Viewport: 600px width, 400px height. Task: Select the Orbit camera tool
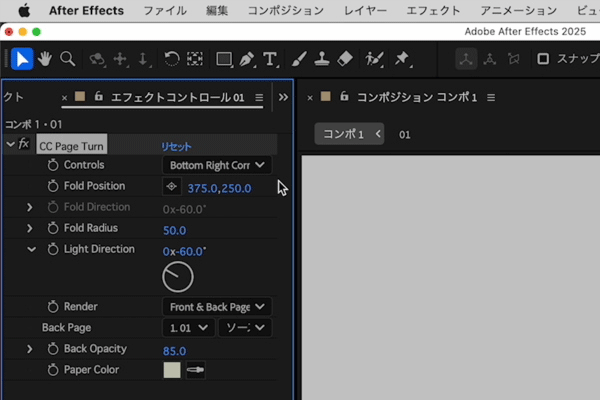pos(97,59)
